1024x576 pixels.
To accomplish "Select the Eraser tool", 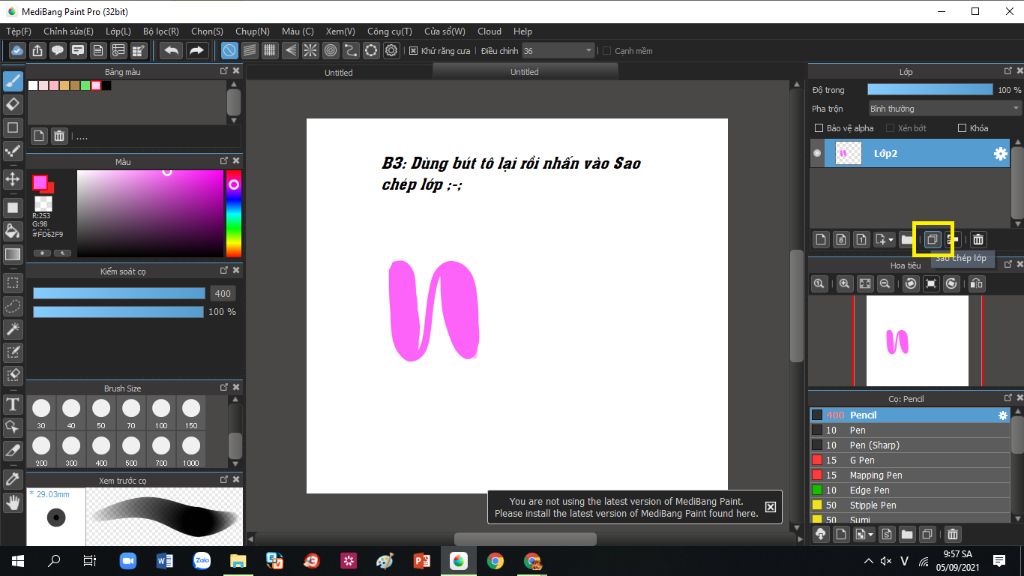I will coord(12,104).
